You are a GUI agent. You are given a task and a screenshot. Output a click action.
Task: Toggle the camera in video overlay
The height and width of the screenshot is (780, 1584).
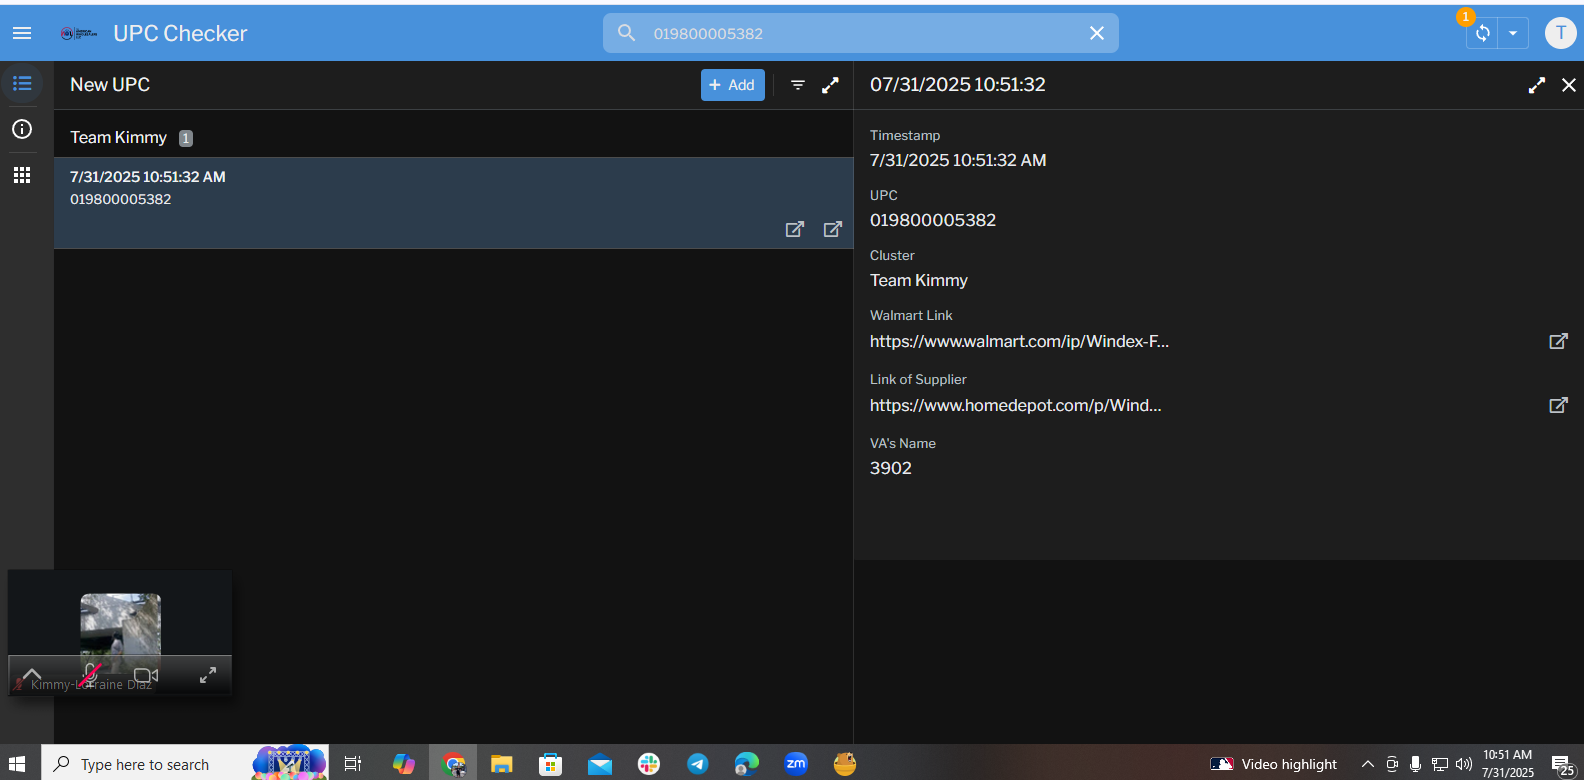click(146, 675)
